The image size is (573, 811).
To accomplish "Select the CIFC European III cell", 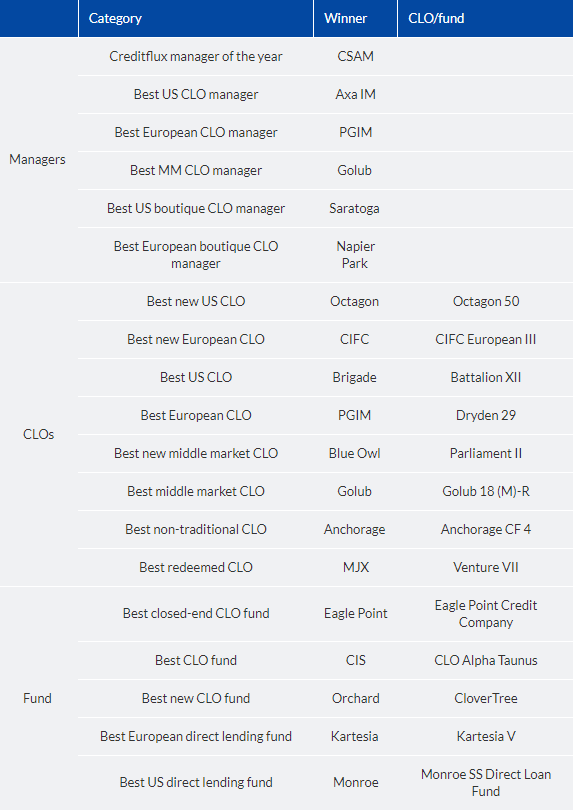I will pyautogui.click(x=486, y=339).
